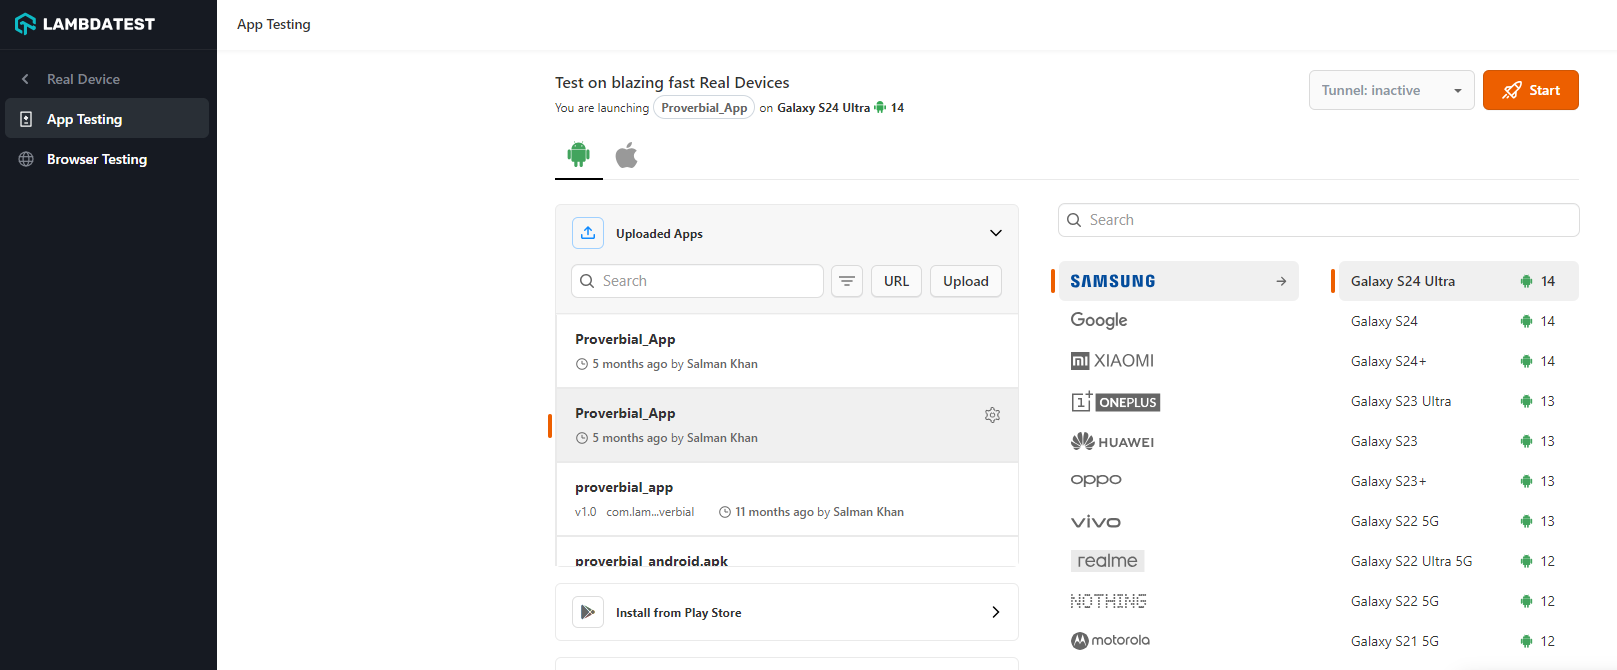This screenshot has width=1617, height=670.
Task: Select the Android platform tab
Action: (578, 155)
